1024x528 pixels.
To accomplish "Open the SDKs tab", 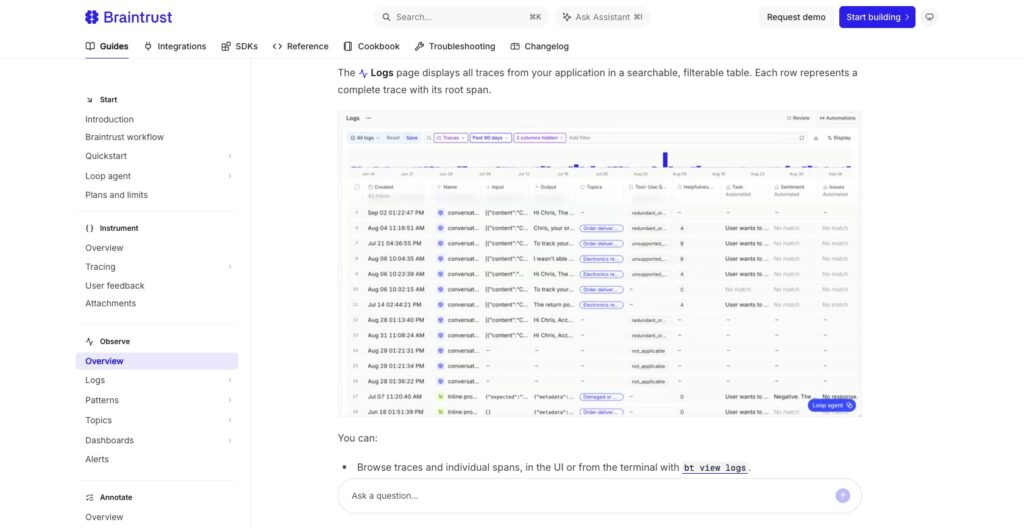I will [240, 46].
